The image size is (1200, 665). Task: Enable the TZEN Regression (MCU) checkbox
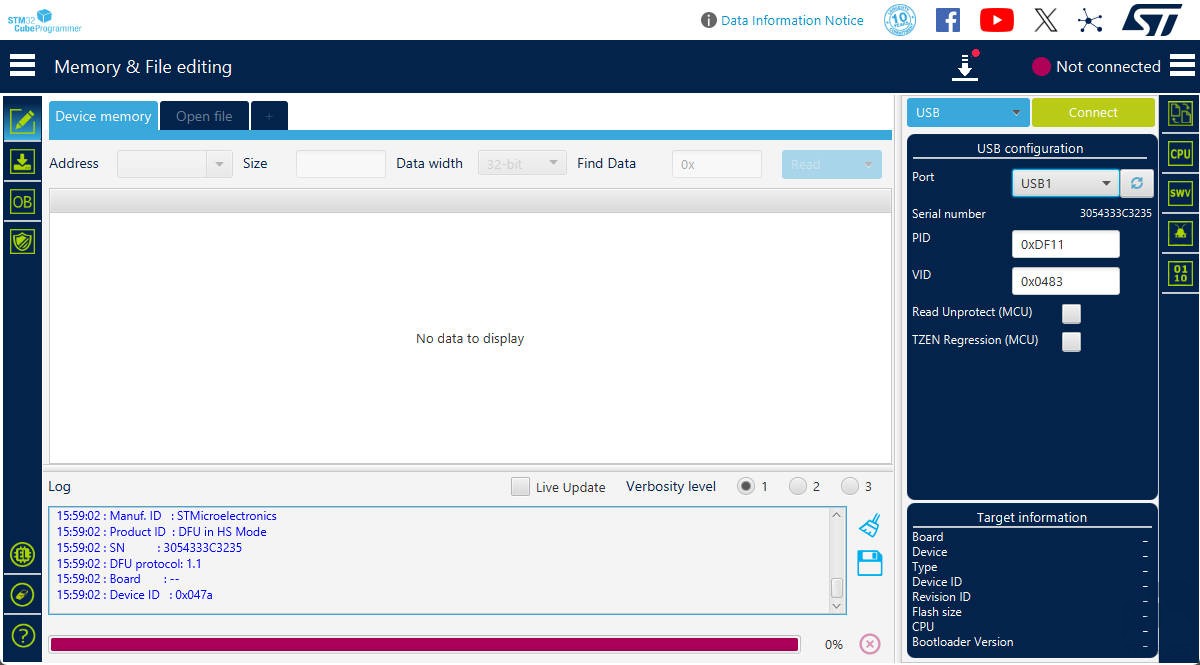[1071, 342]
